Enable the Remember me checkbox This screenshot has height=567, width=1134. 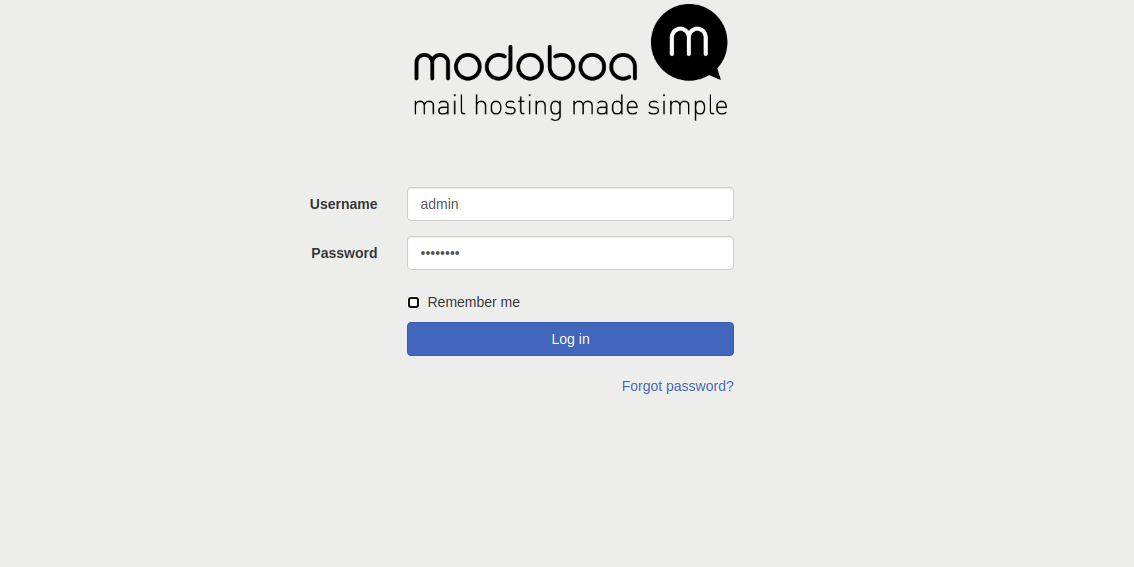[413, 302]
